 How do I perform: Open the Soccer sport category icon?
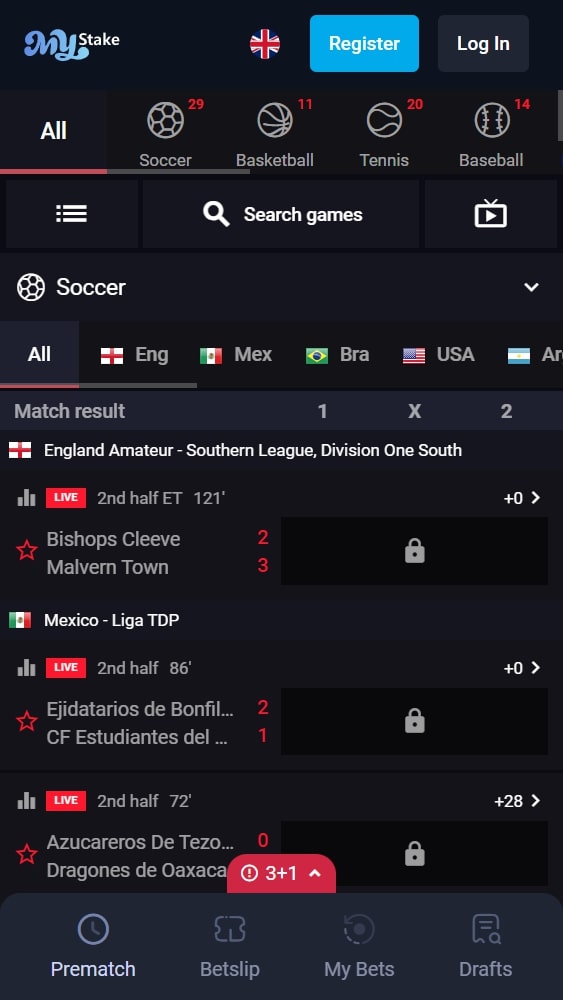[165, 121]
